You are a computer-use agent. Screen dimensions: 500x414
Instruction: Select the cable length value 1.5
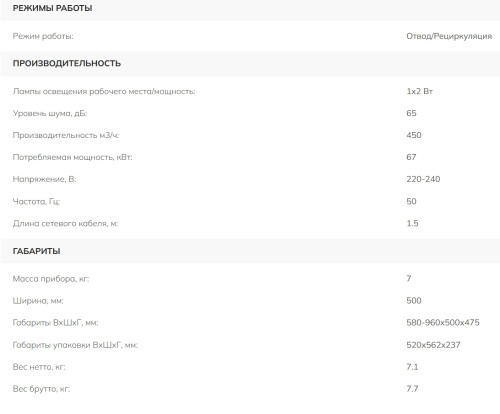coord(412,223)
